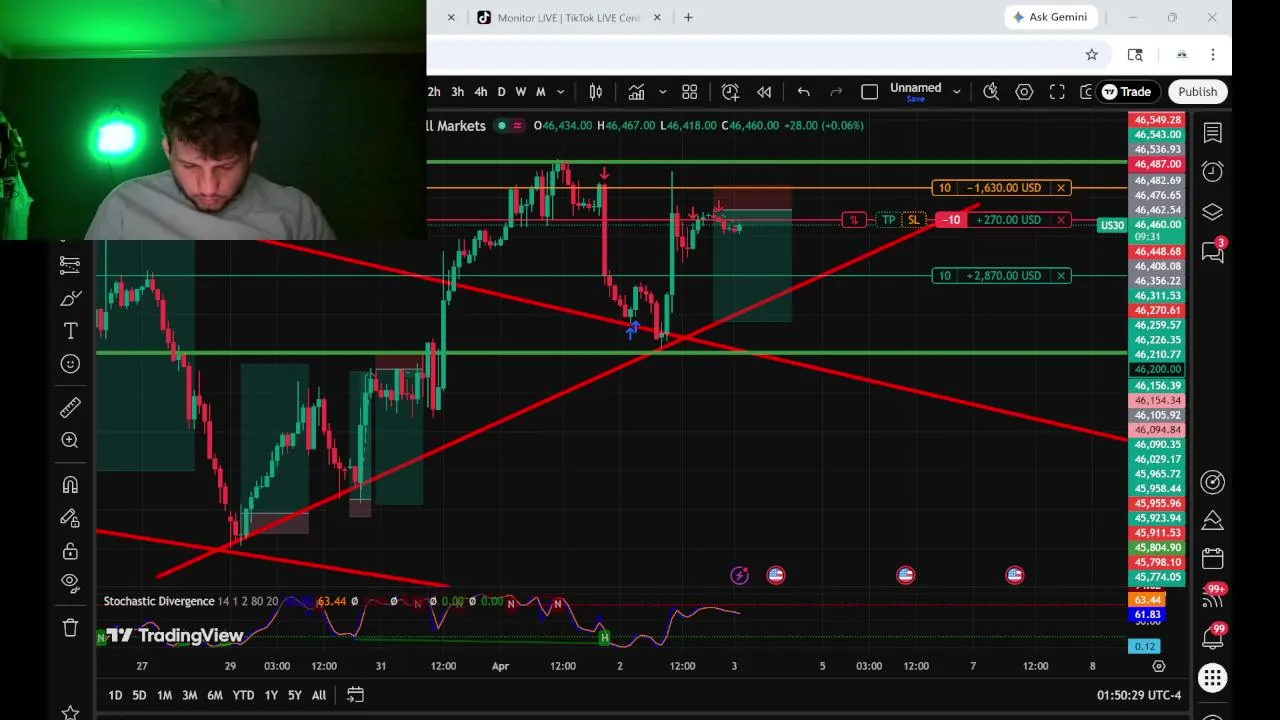Enter fullscreen chart mode
The image size is (1280, 720).
coord(1057,92)
